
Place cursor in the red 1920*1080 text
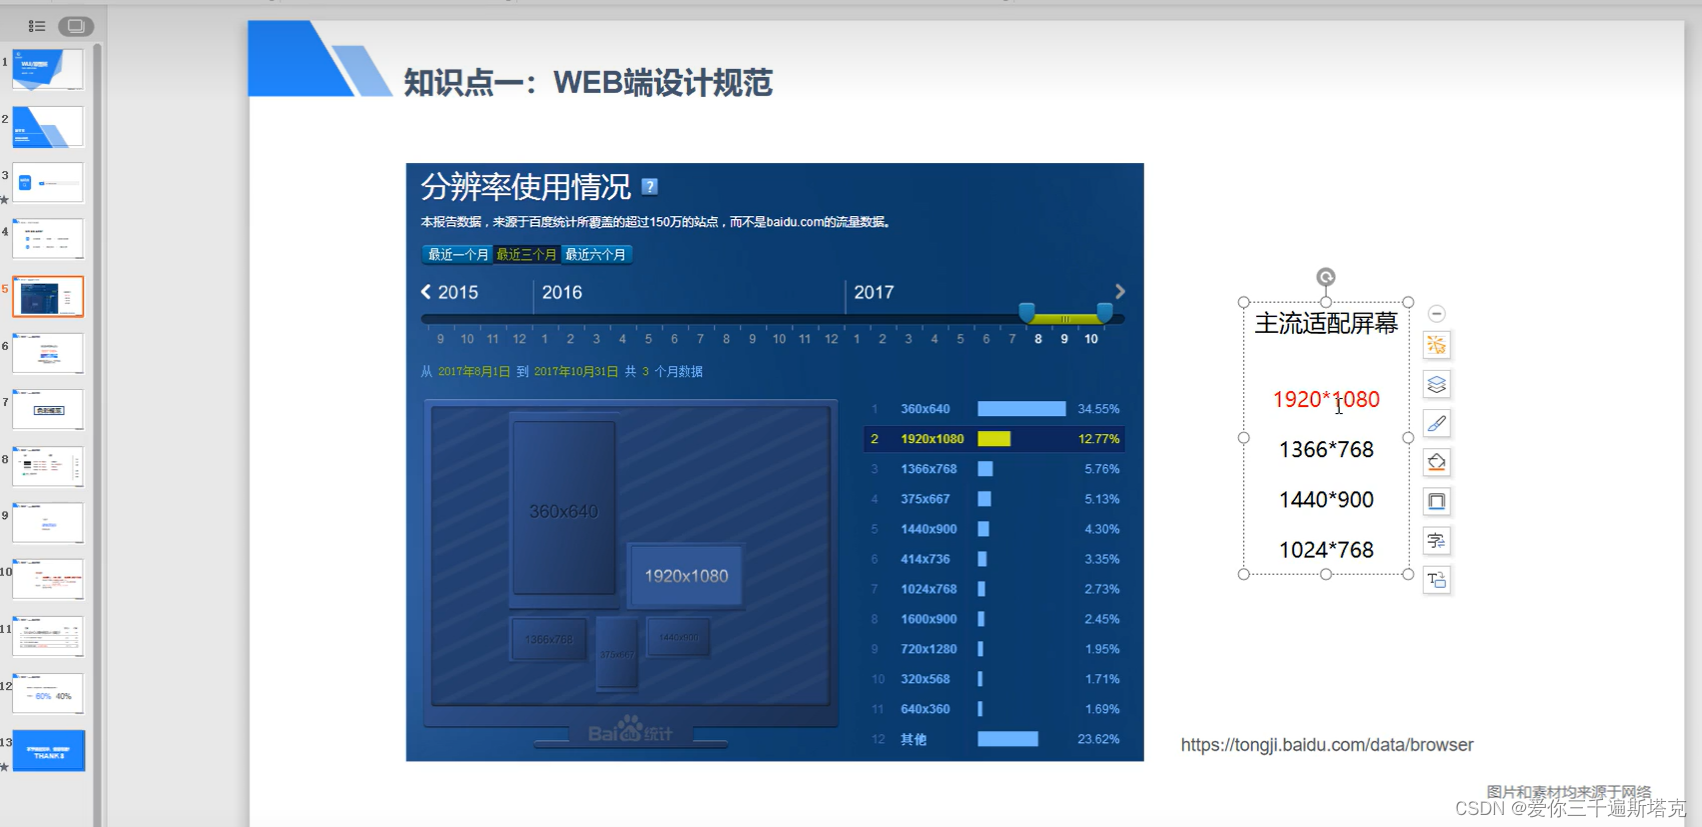coord(1326,399)
